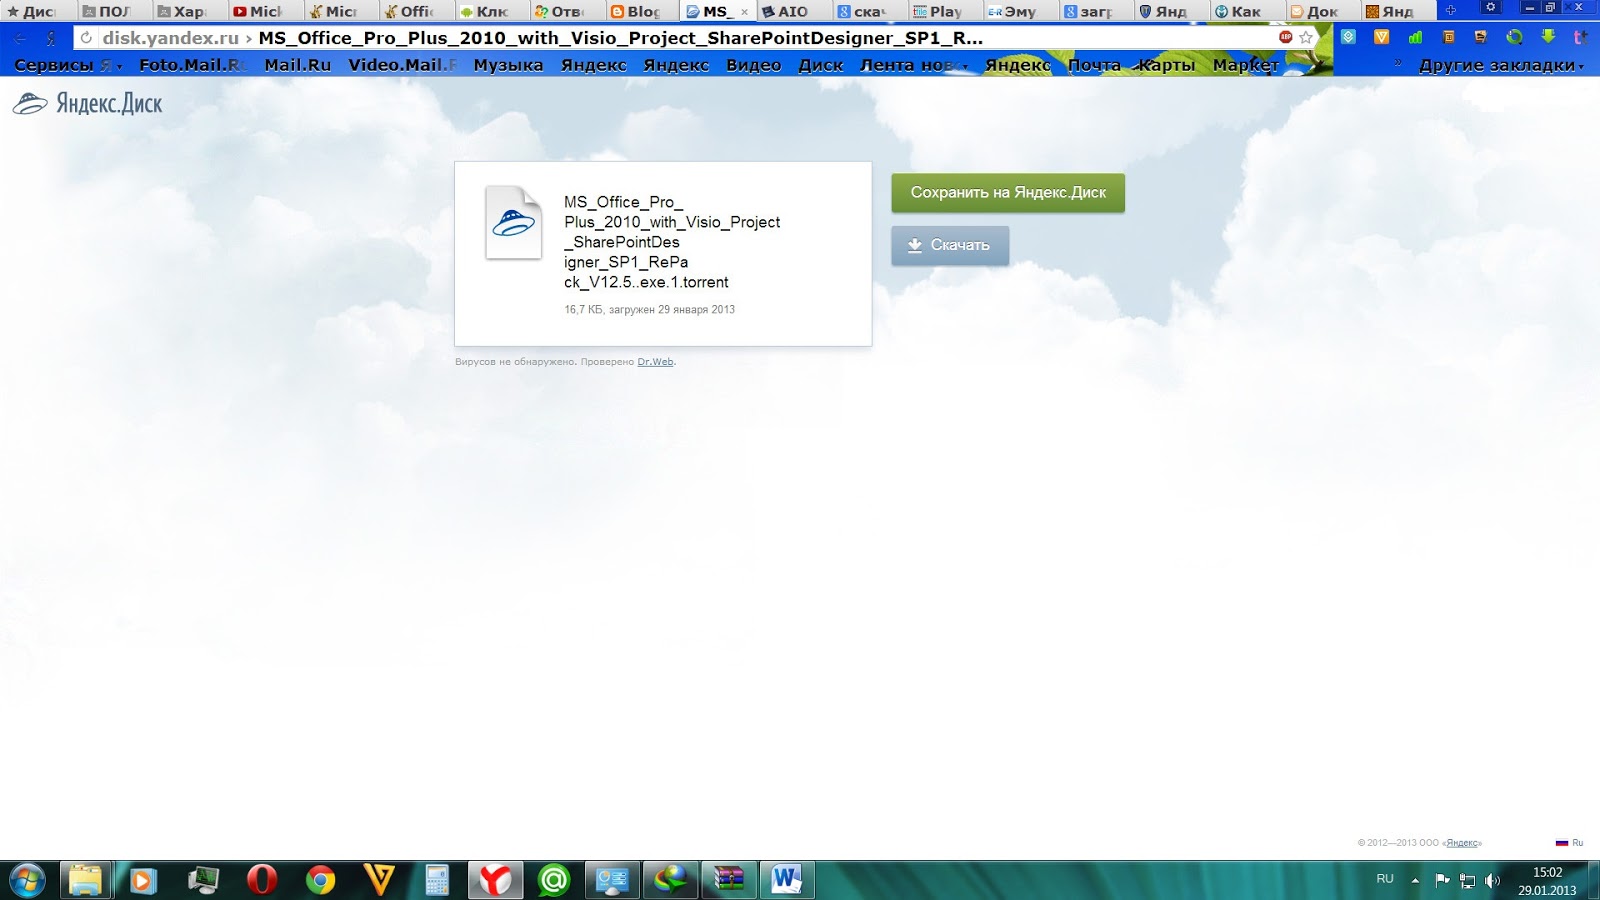Viewport: 1600px width, 900px height.
Task: Open the 'Видео' bookmark
Action: pos(753,65)
